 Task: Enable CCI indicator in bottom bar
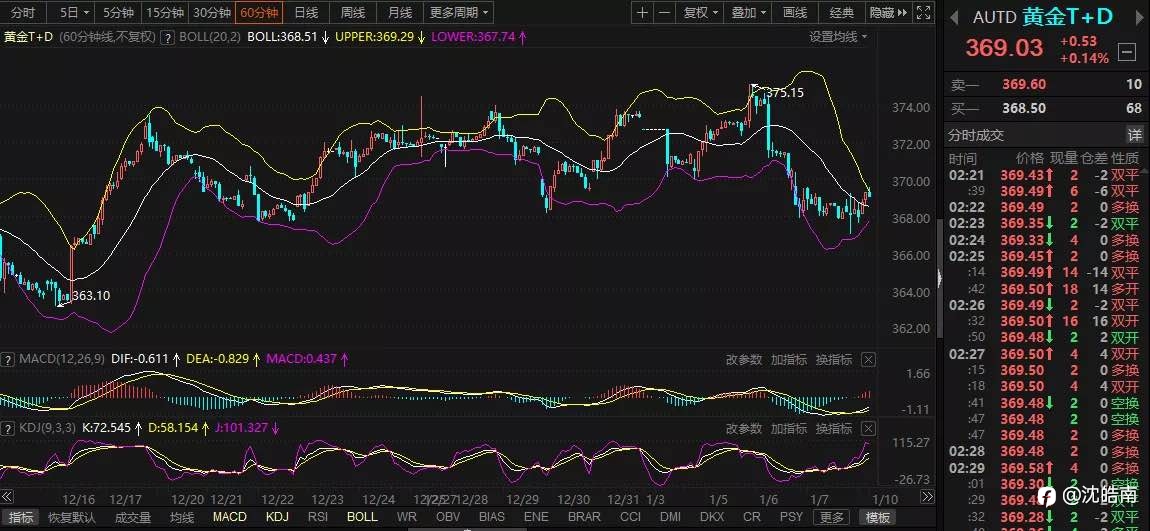[x=630, y=517]
